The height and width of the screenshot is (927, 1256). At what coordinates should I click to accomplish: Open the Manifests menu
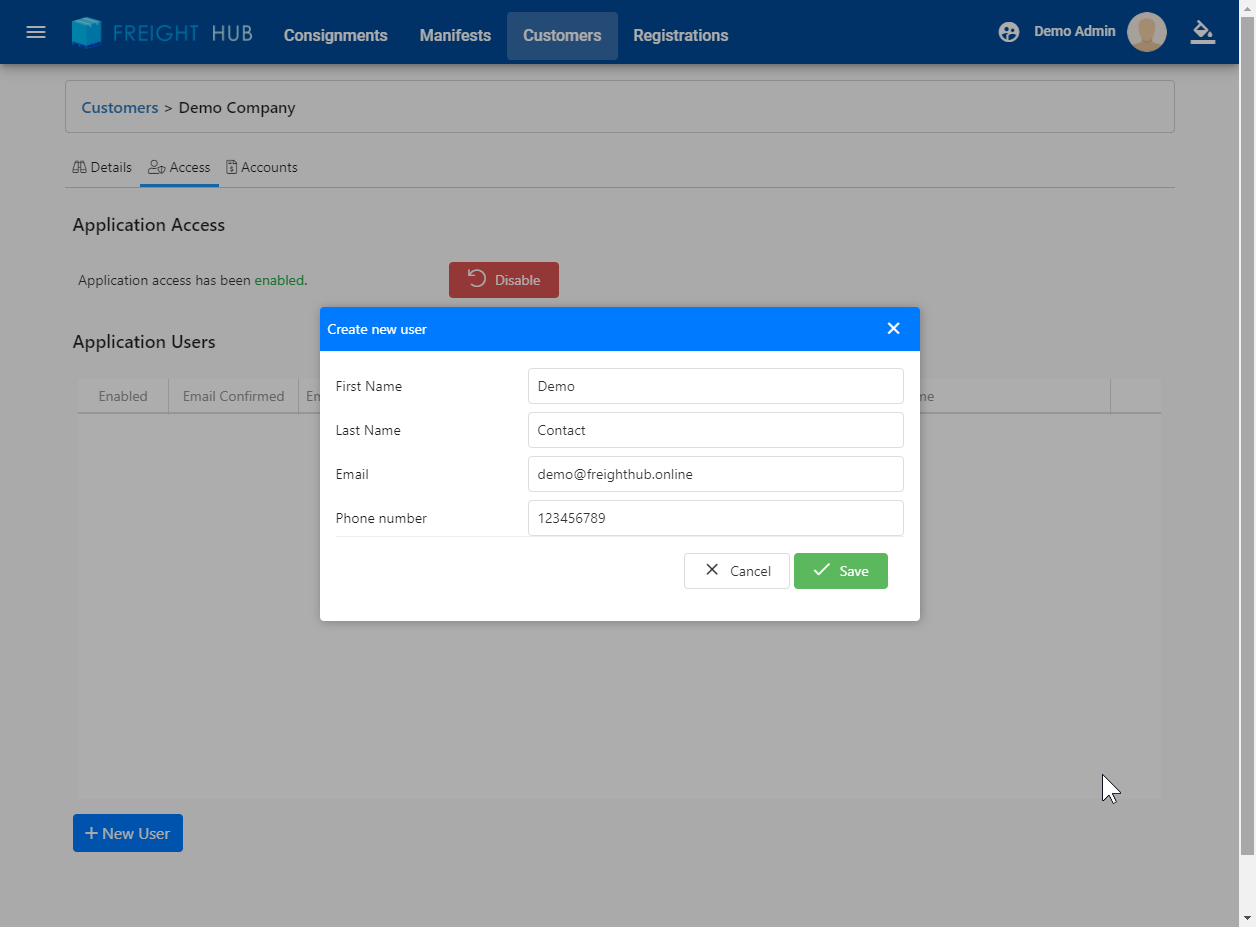pos(455,36)
